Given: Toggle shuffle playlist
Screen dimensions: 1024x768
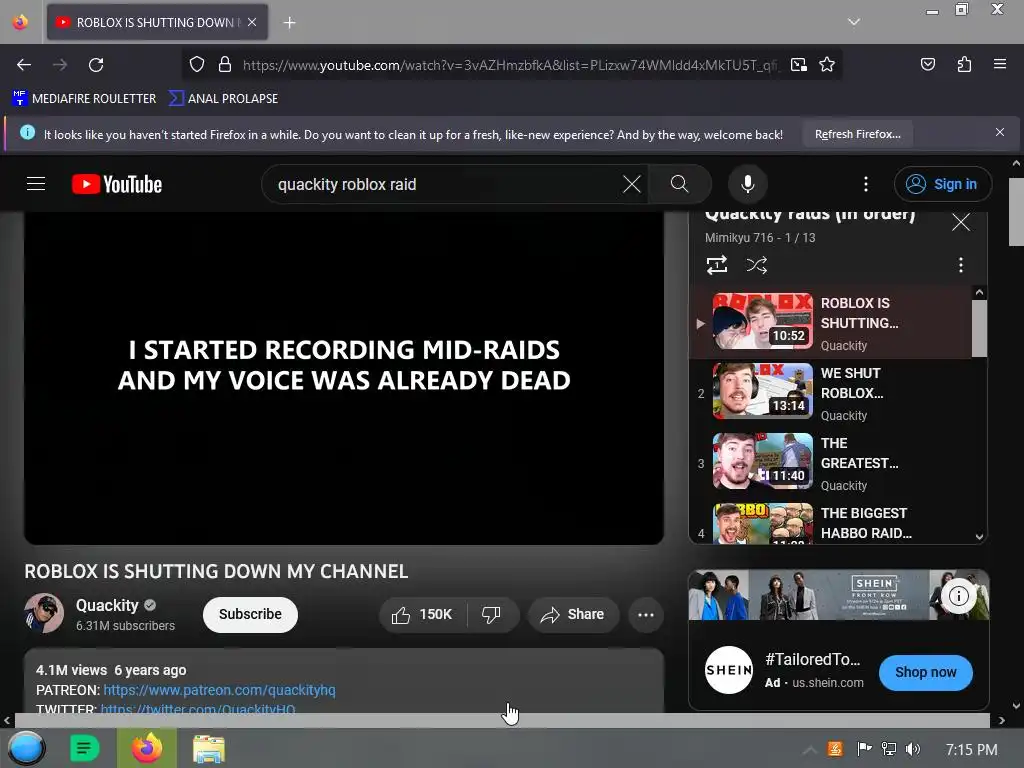Looking at the screenshot, I should [756, 265].
